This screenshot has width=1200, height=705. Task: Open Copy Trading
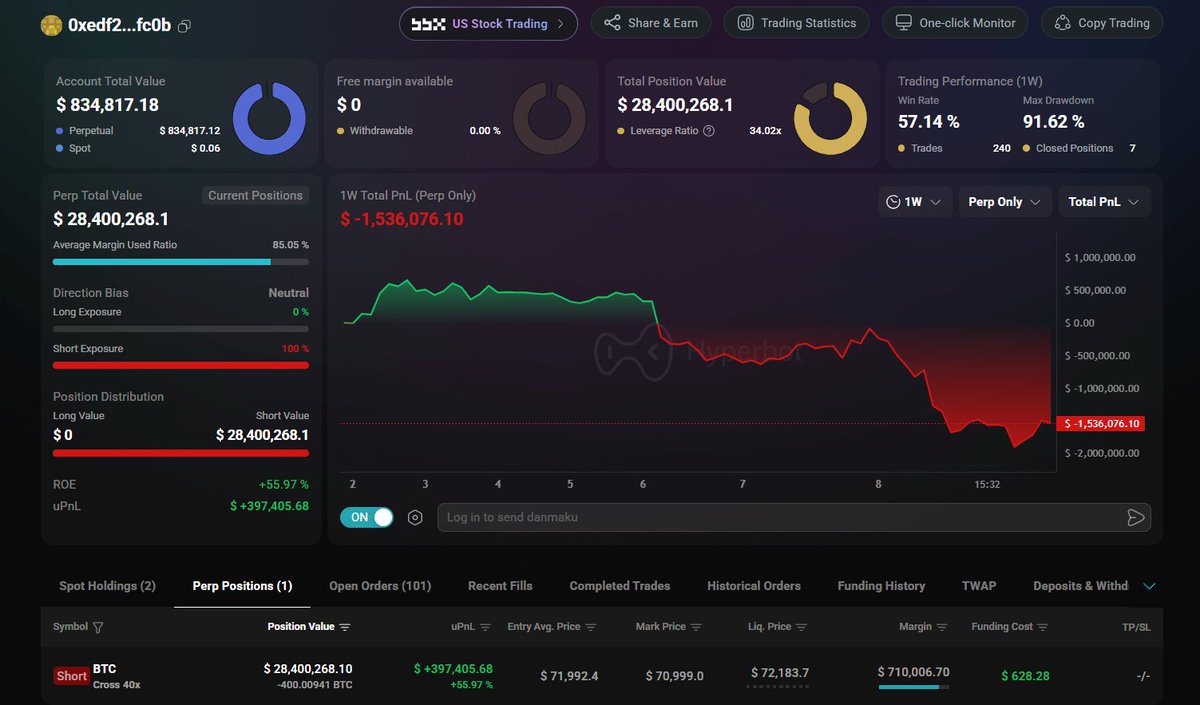[x=1102, y=23]
